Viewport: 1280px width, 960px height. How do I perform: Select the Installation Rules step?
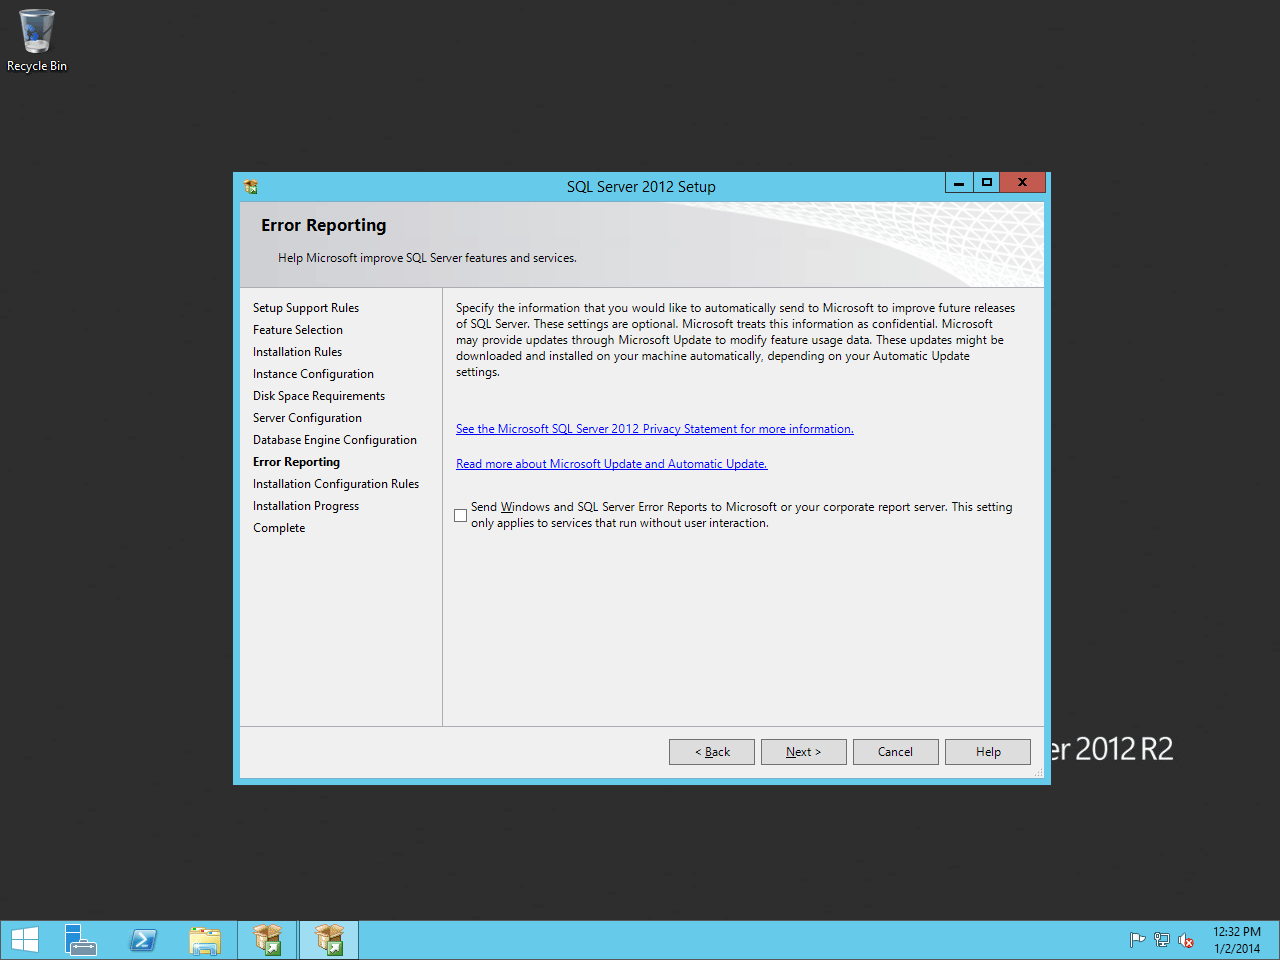298,352
